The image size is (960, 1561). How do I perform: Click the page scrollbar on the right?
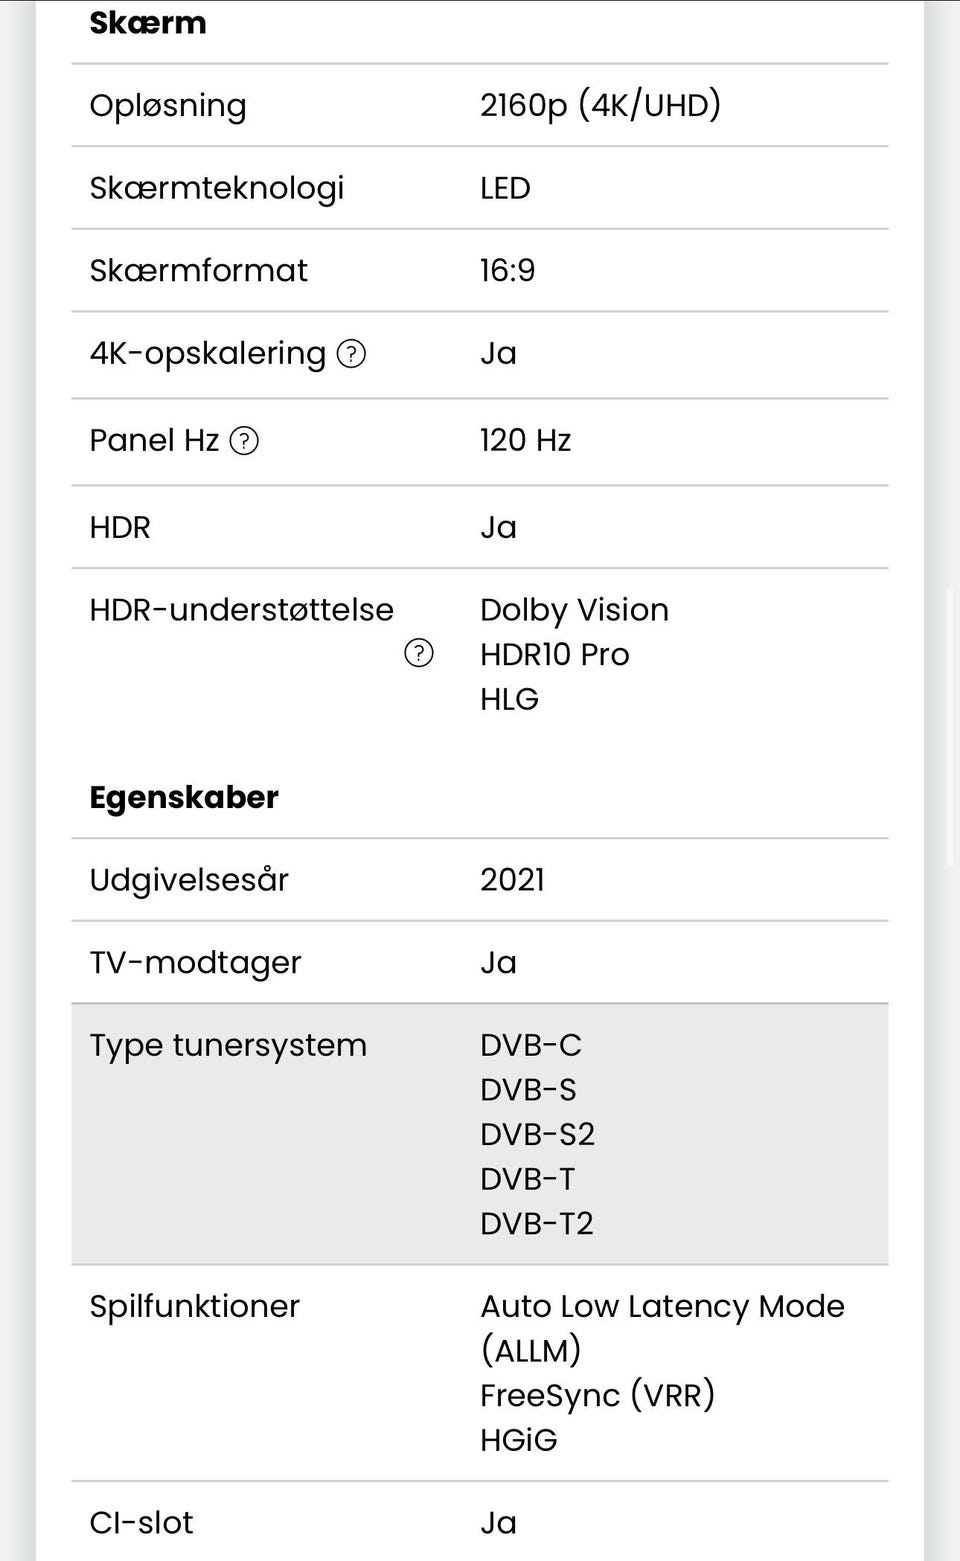pyautogui.click(x=951, y=727)
